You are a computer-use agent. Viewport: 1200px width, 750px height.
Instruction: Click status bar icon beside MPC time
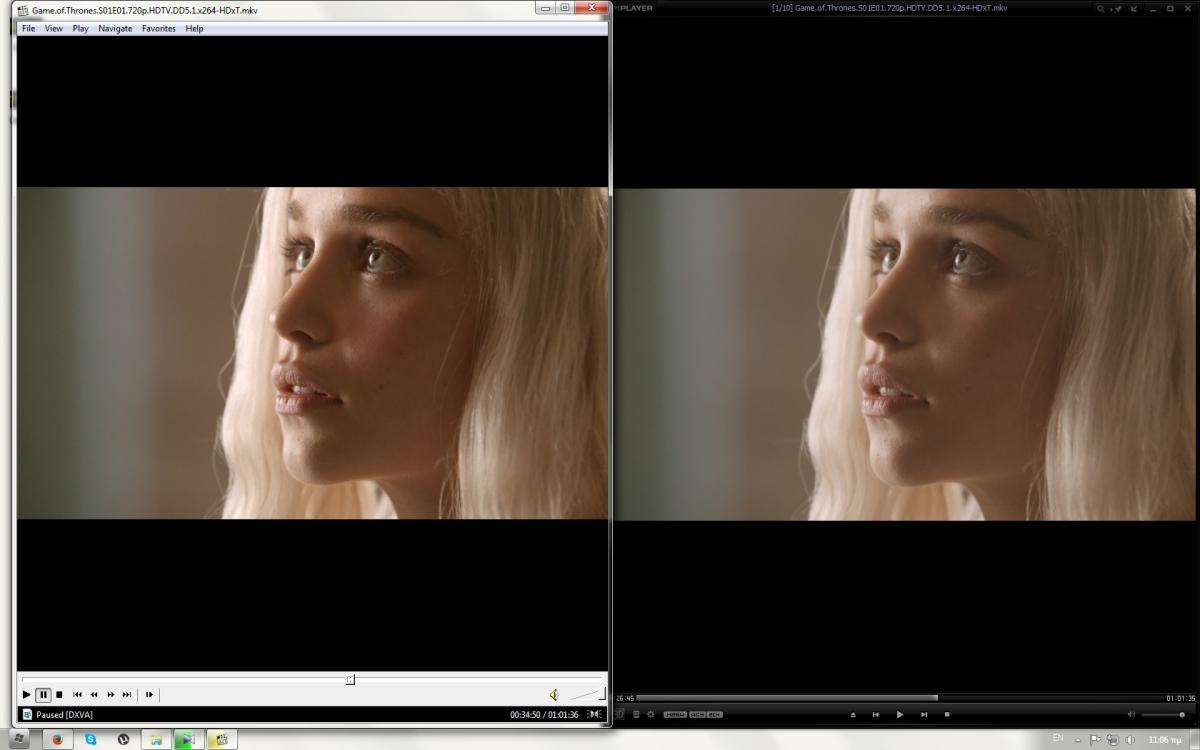click(x=595, y=714)
